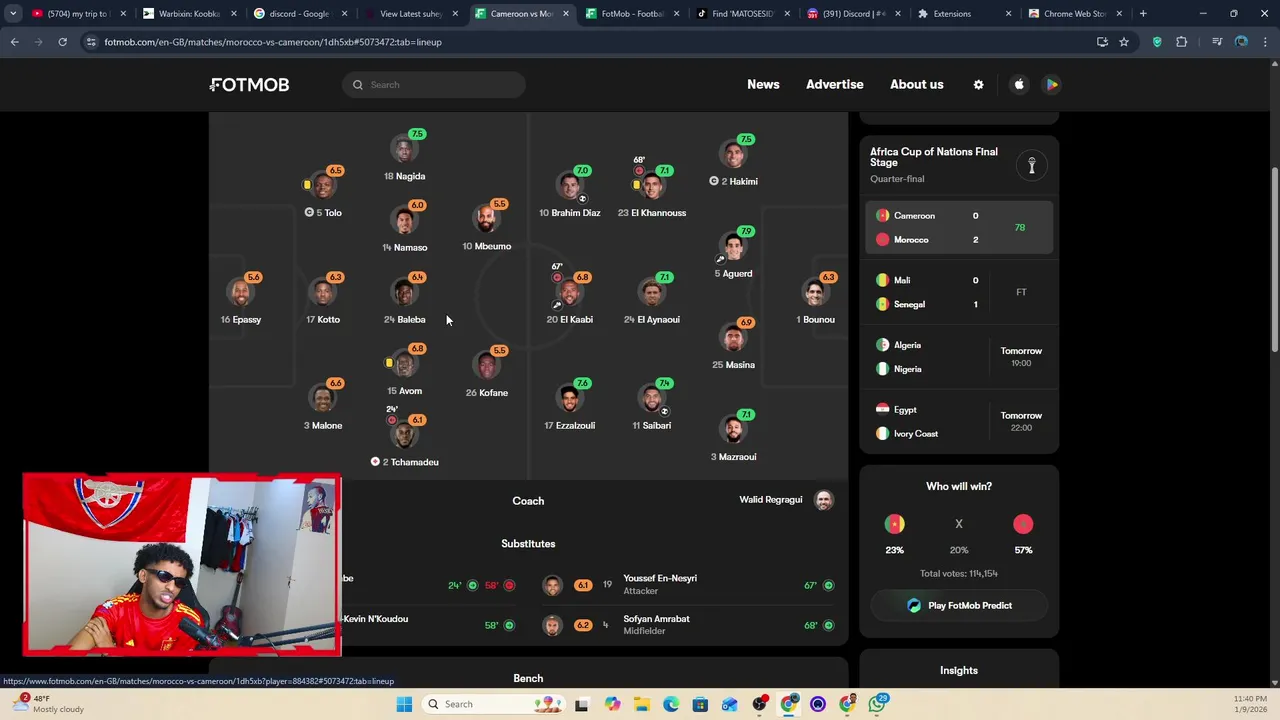
Task: Click player 24 El Aynaoui
Action: (652, 300)
